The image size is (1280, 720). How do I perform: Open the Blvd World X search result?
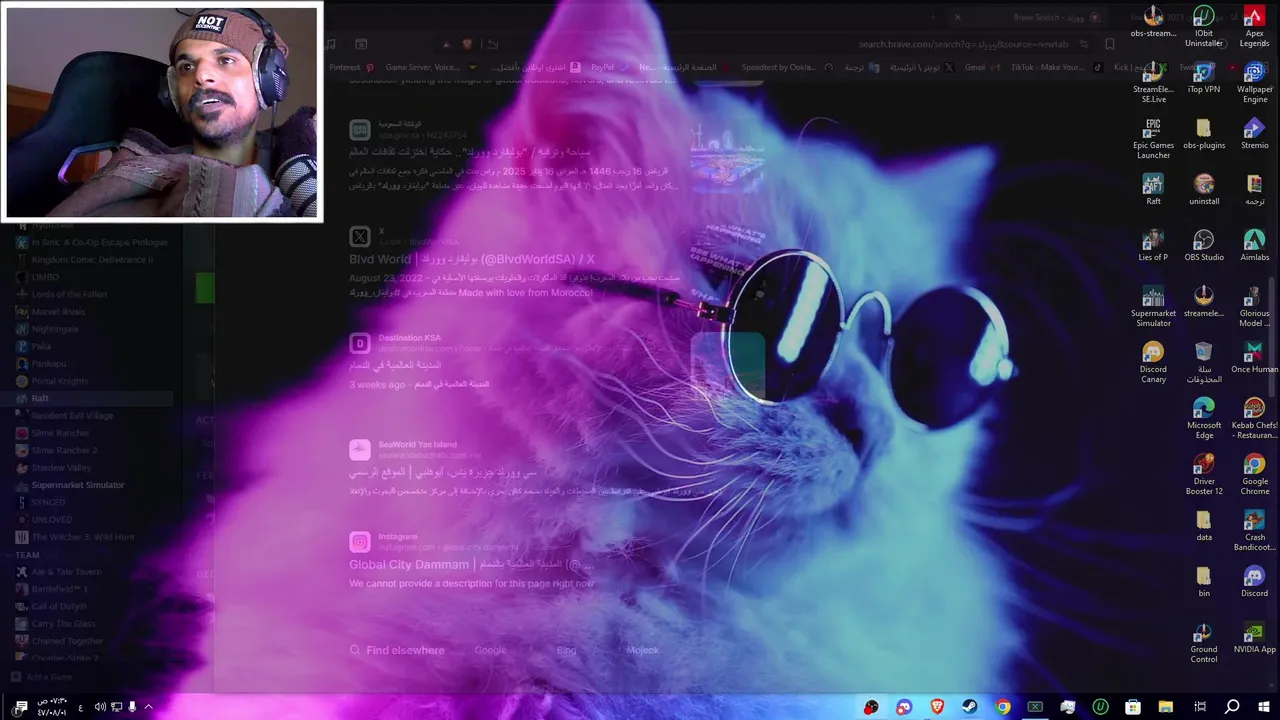click(x=472, y=259)
